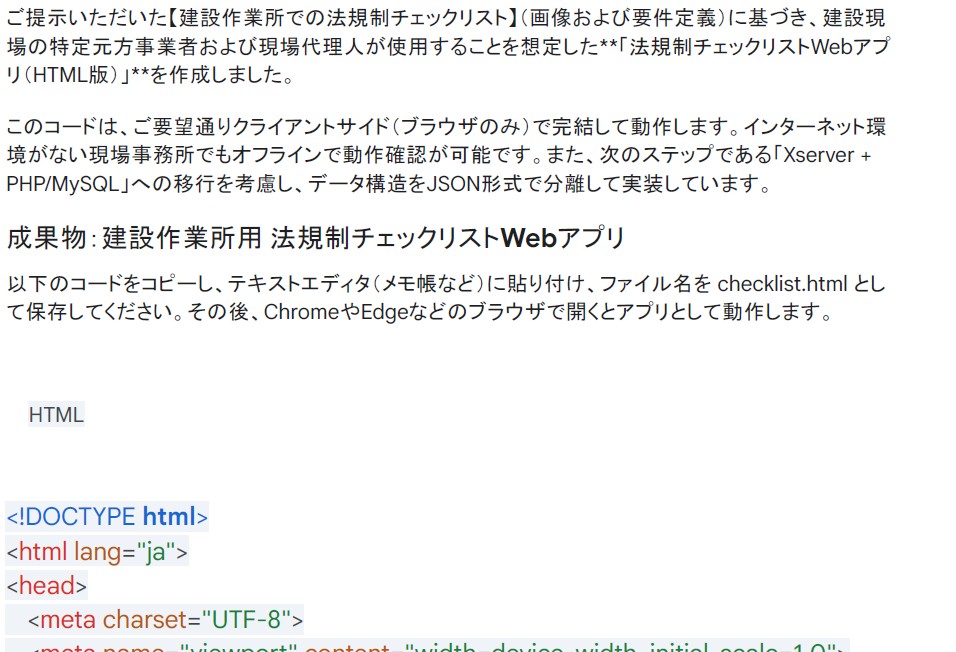Screen dimensions: 956x652
Task: Click the bold Web word in heading
Action: point(527,238)
